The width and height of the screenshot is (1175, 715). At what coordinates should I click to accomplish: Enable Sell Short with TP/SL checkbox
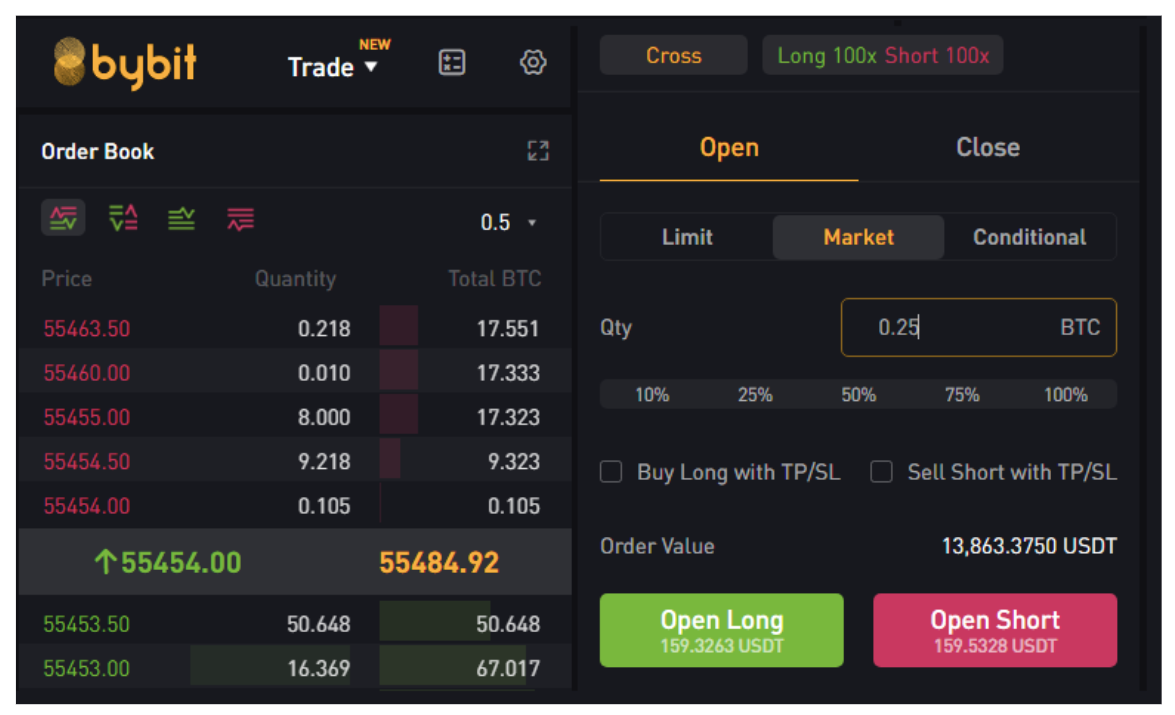pos(881,472)
